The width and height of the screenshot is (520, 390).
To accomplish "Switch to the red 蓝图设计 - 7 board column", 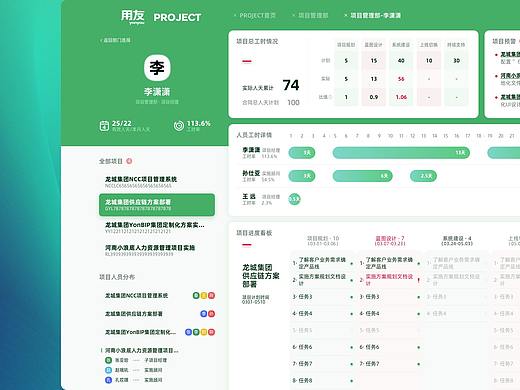I will tap(390, 241).
